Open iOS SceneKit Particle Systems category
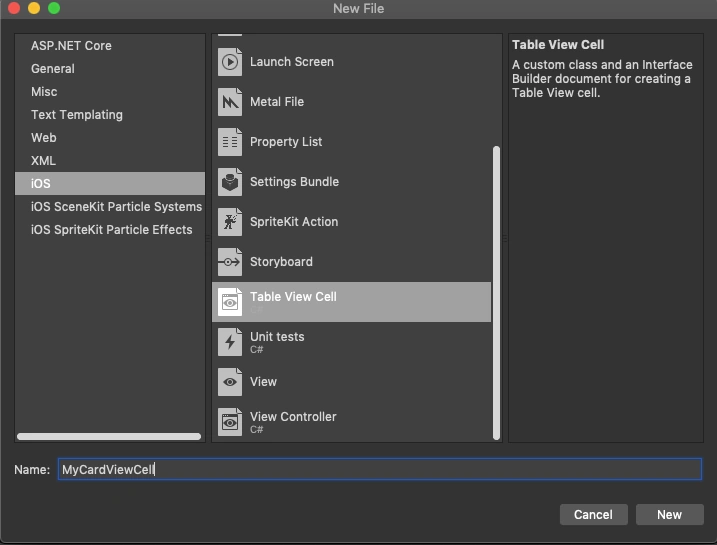Screen dimensions: 717x545 click(110, 207)
